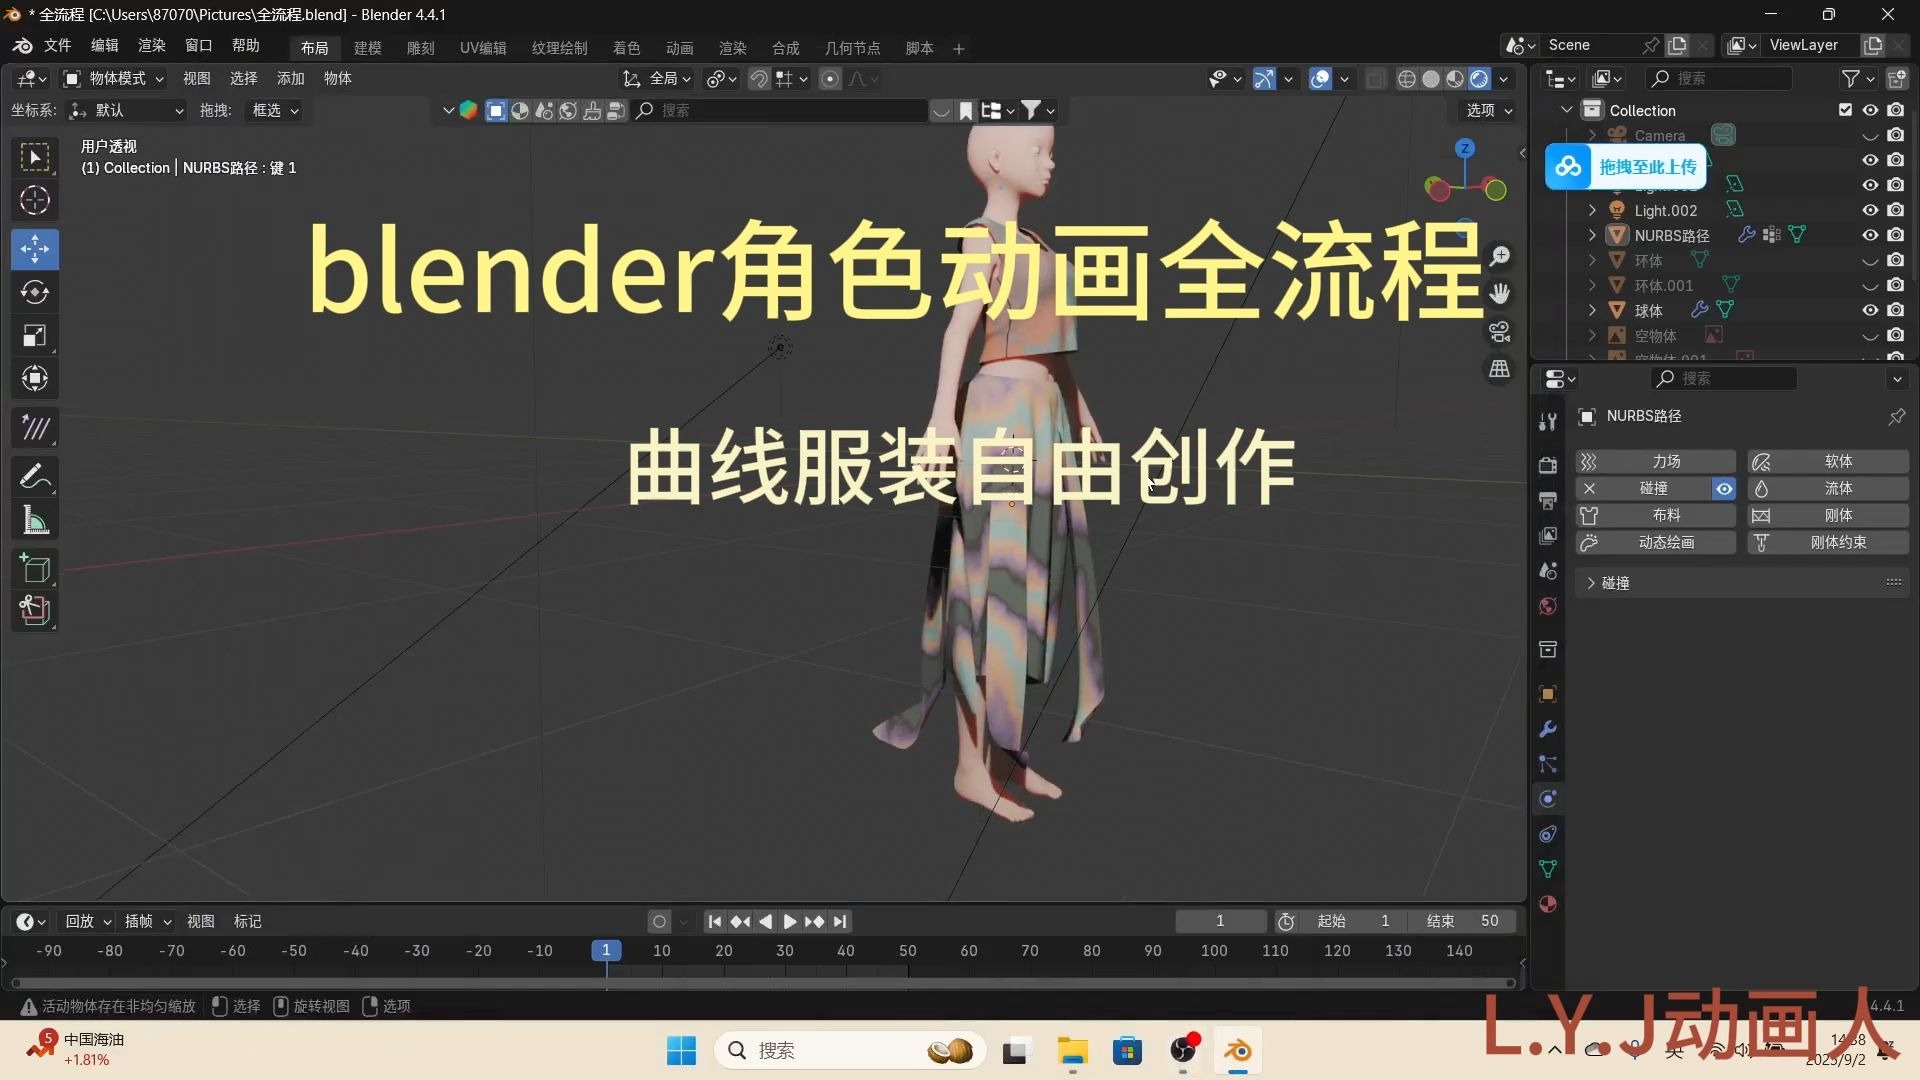Image resolution: width=1920 pixels, height=1080 pixels.
Task: Select the Cursor tool in the viewport toolbar
Action: coord(35,201)
